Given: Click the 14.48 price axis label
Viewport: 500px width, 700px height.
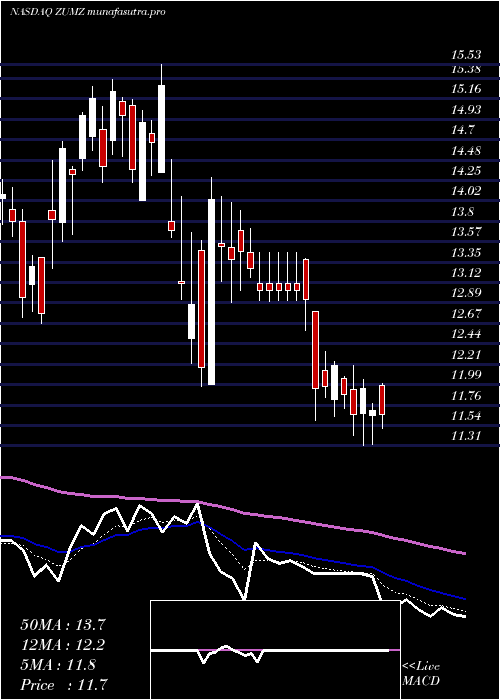Looking at the screenshot, I should click(x=466, y=150).
